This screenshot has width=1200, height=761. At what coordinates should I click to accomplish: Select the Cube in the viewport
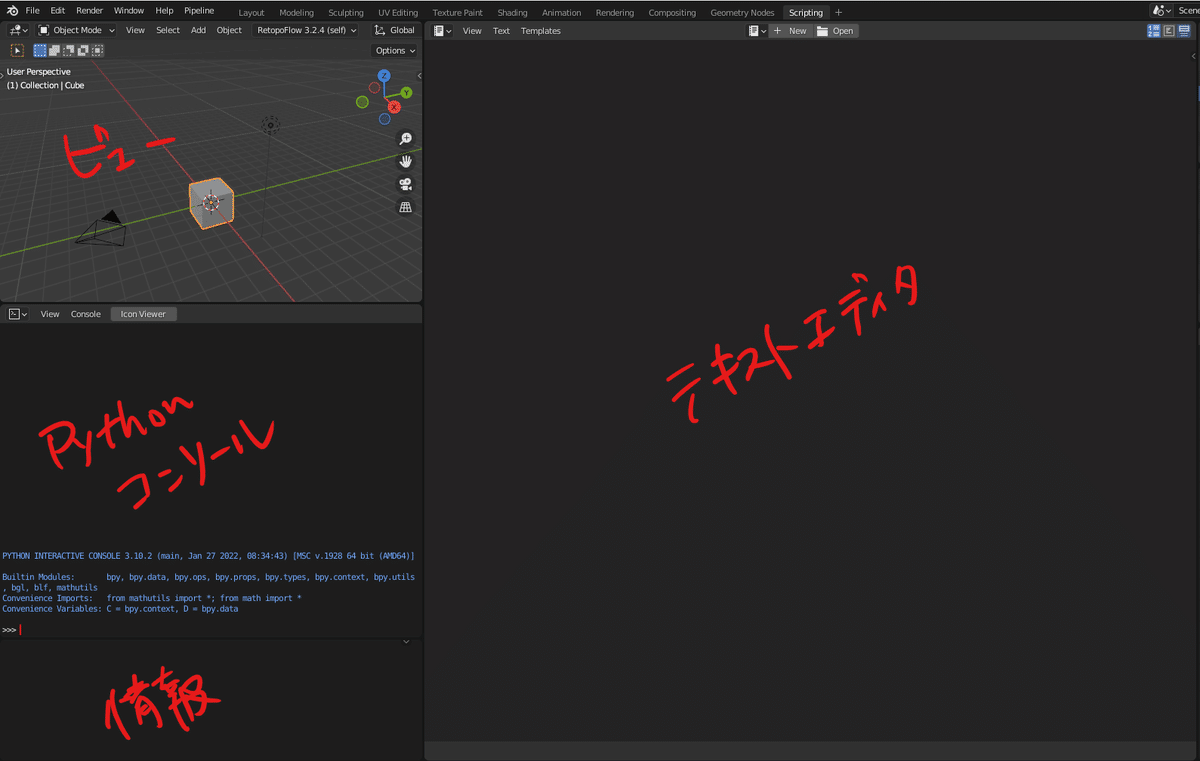coord(211,203)
